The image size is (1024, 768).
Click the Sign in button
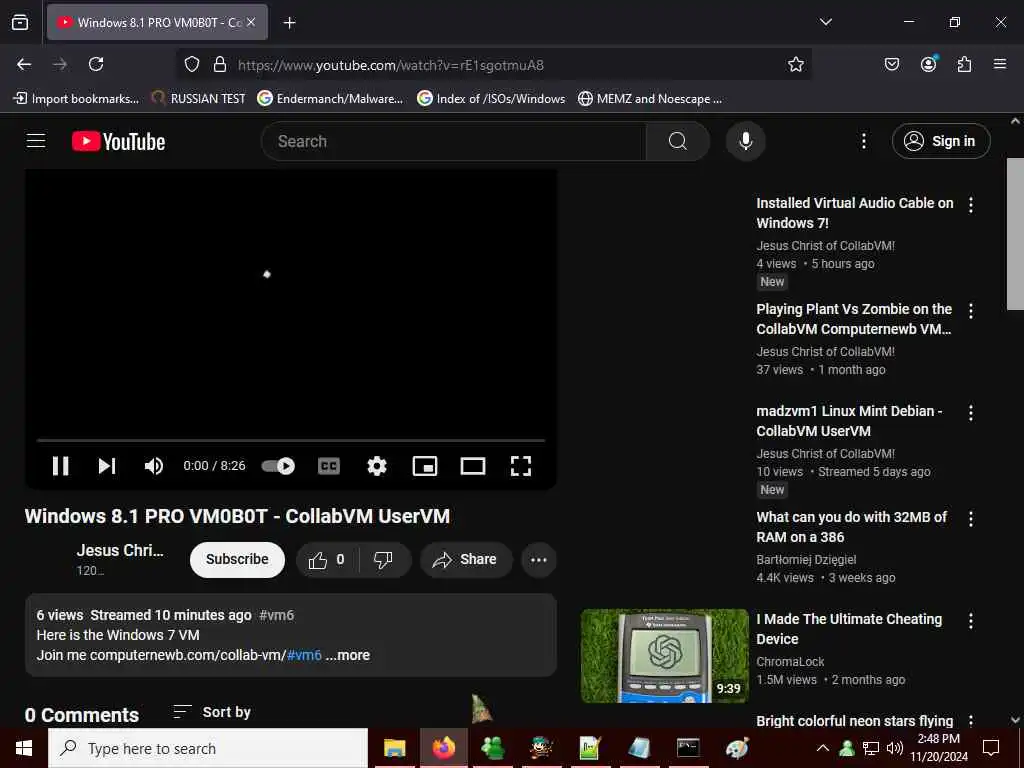tap(941, 141)
